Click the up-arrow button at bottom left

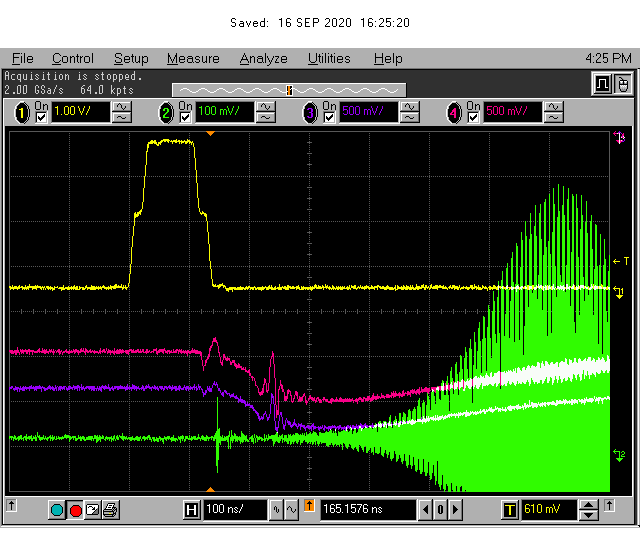[11, 506]
